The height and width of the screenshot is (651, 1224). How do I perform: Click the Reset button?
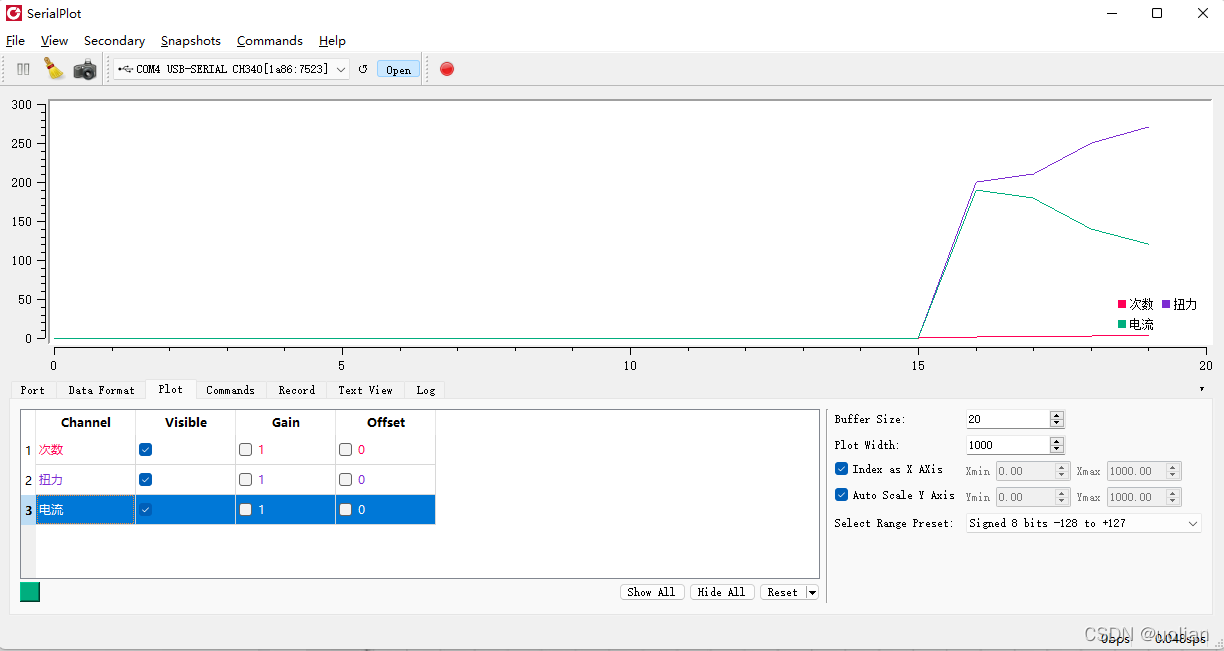(783, 592)
